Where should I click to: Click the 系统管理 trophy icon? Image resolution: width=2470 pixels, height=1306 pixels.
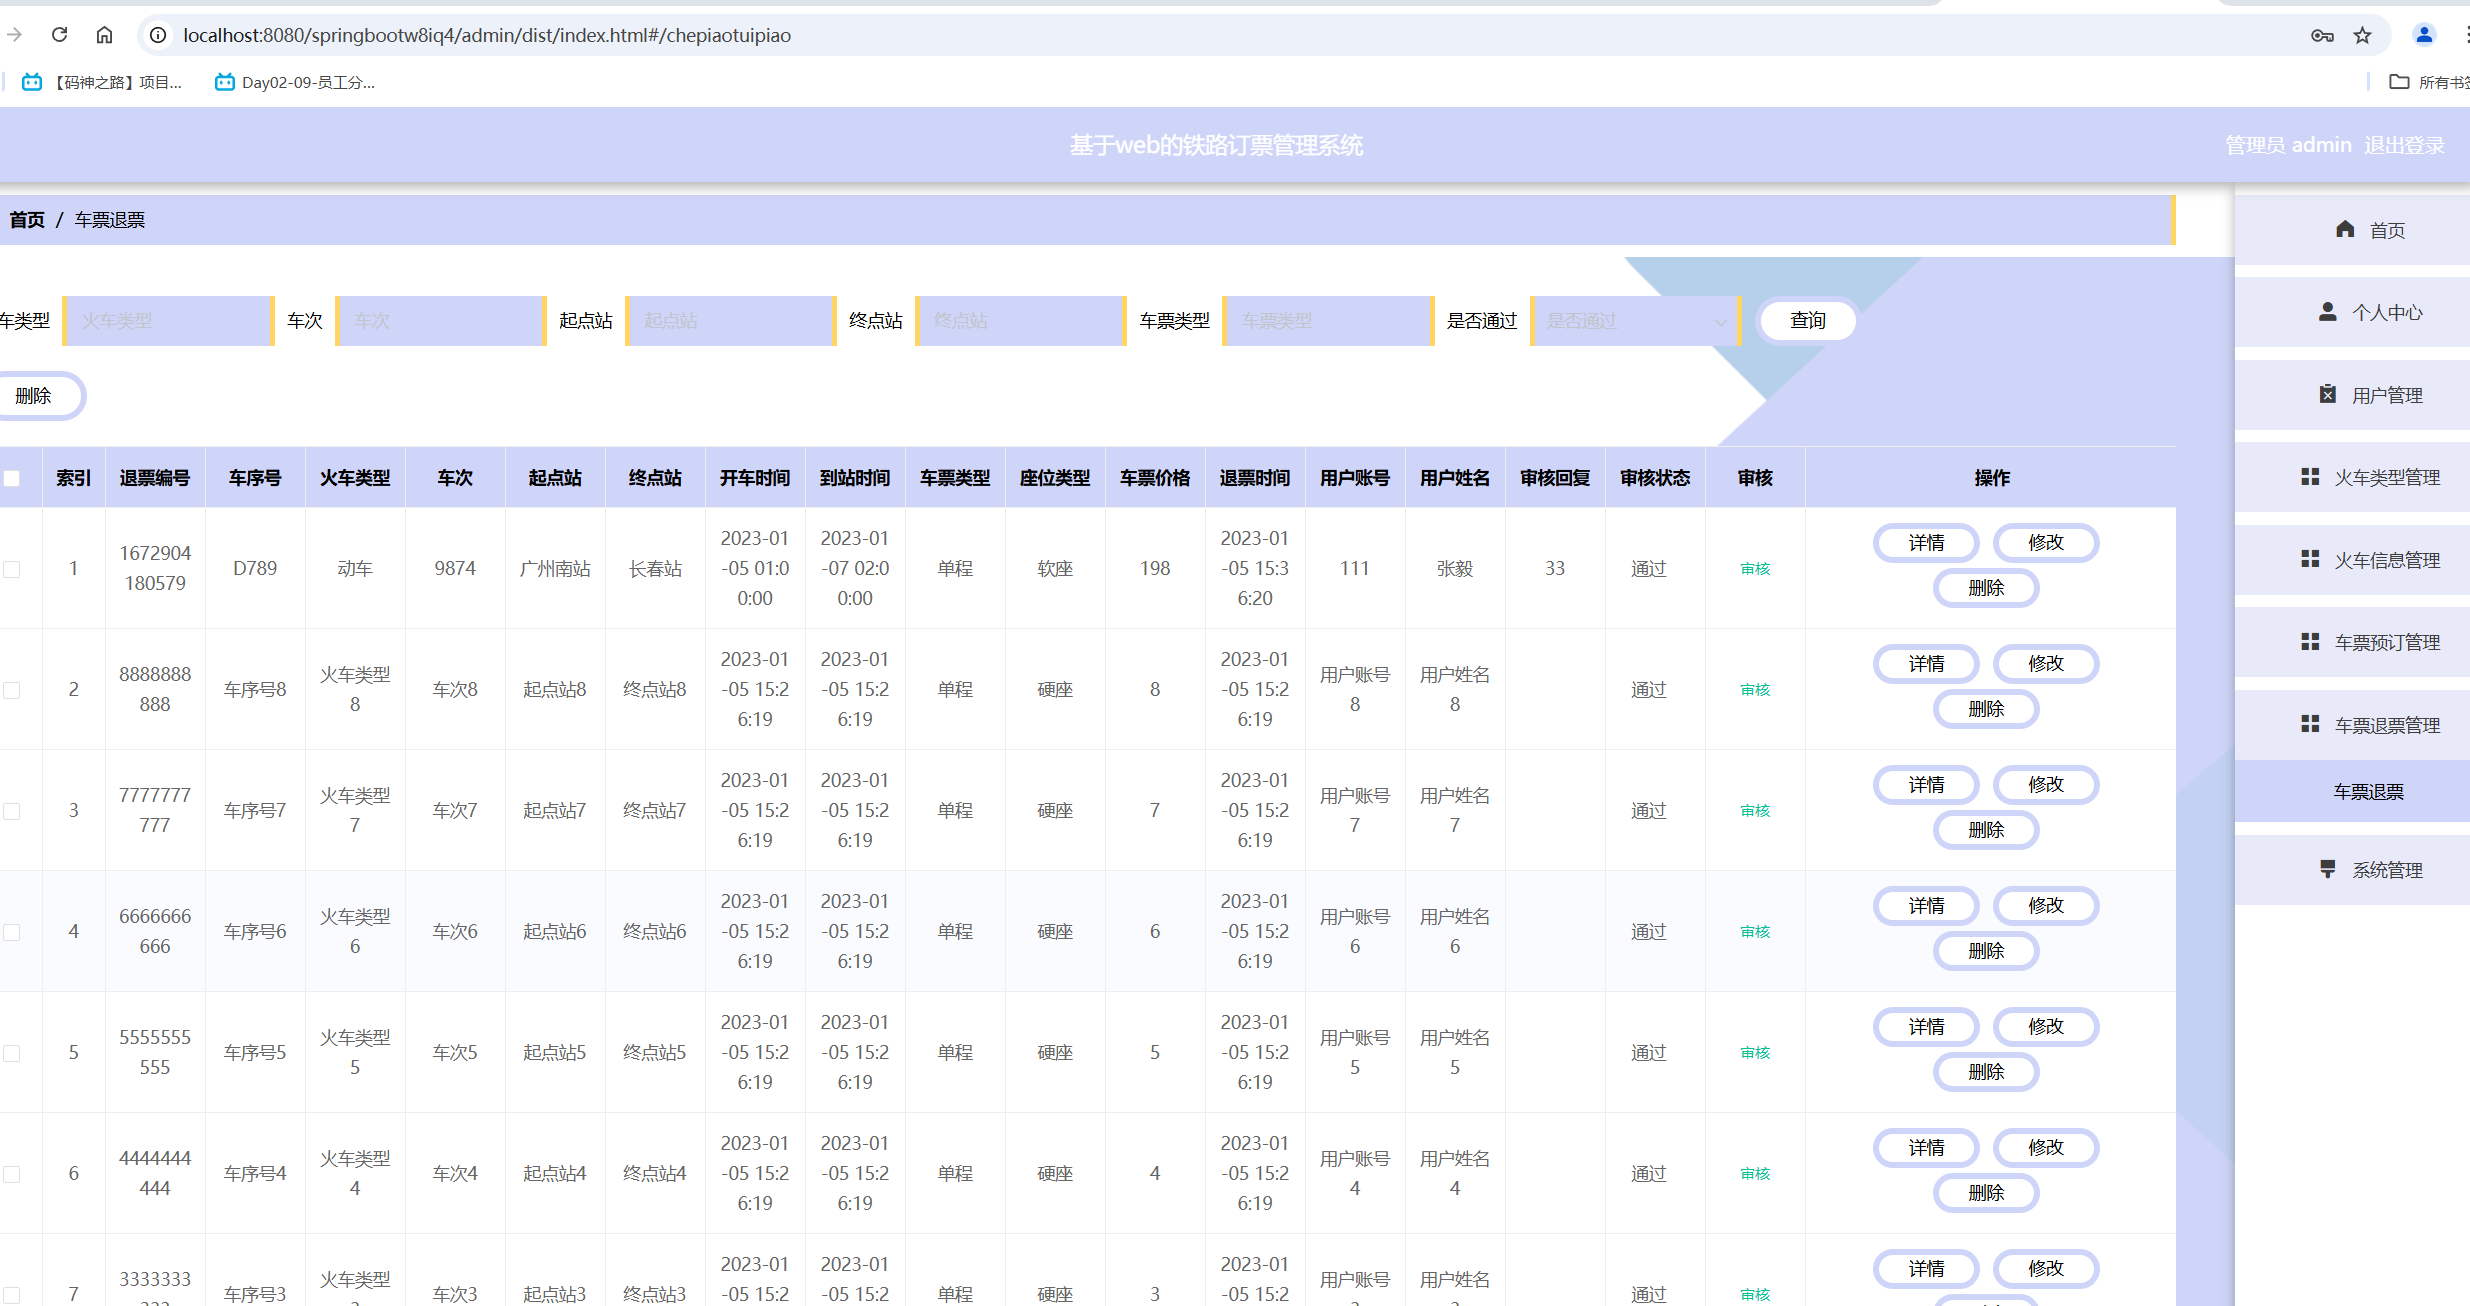pyautogui.click(x=2328, y=869)
